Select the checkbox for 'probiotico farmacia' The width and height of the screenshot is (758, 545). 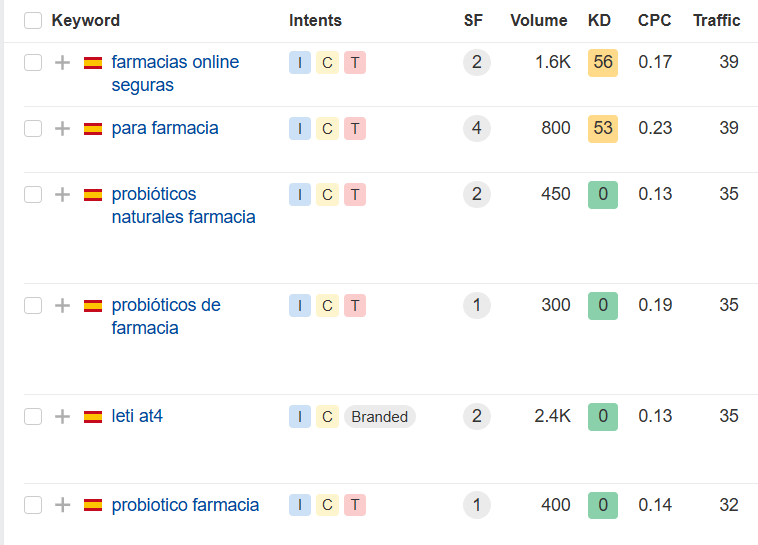pyautogui.click(x=33, y=505)
